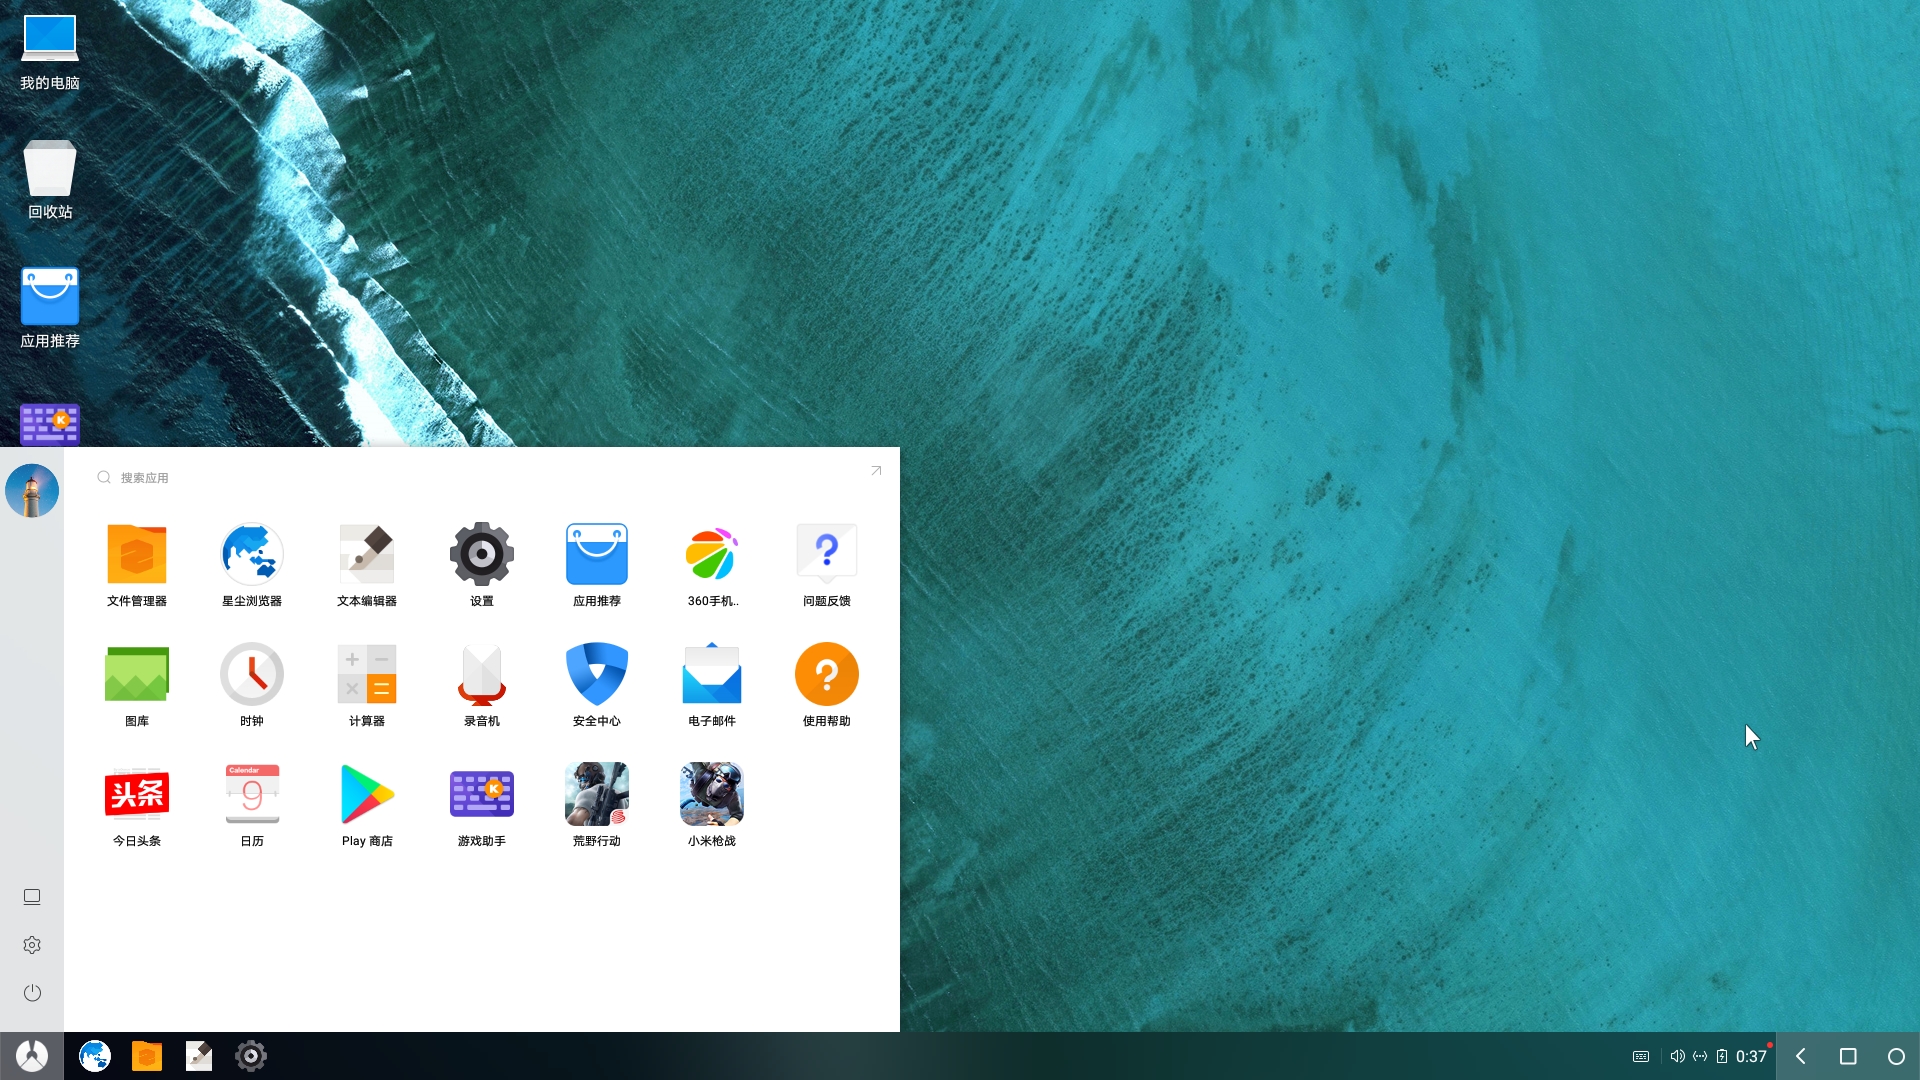Open 安全中心 security center

[x=597, y=684]
